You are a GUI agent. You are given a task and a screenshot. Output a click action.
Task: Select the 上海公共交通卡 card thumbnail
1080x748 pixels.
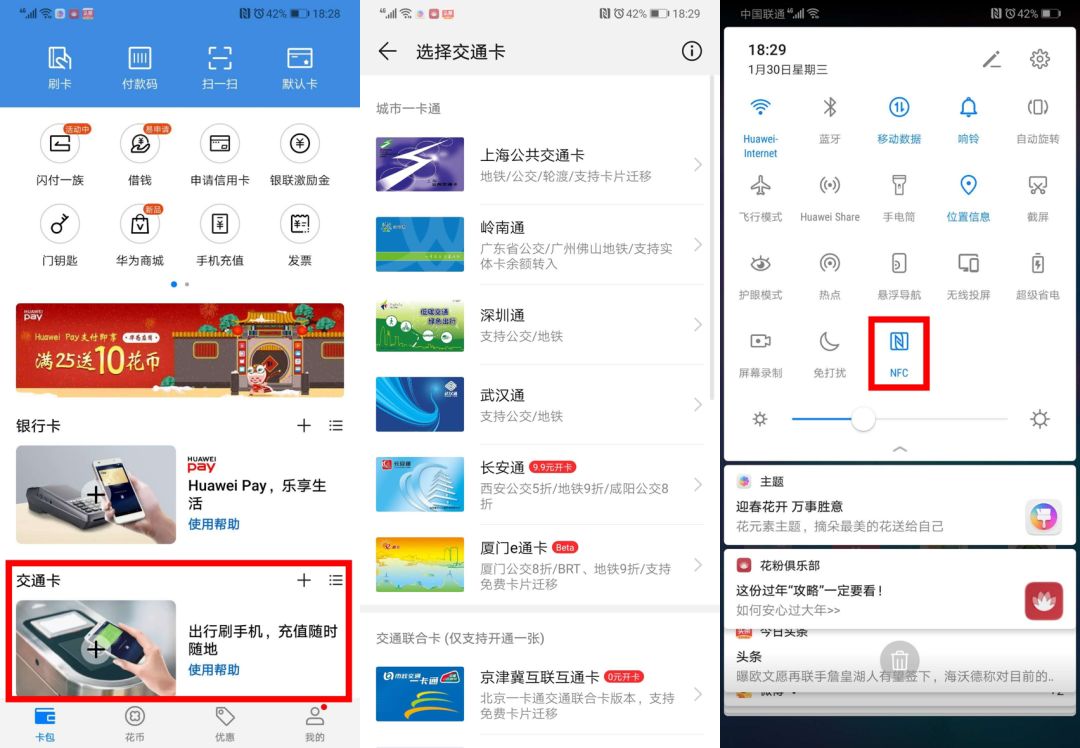[420, 165]
